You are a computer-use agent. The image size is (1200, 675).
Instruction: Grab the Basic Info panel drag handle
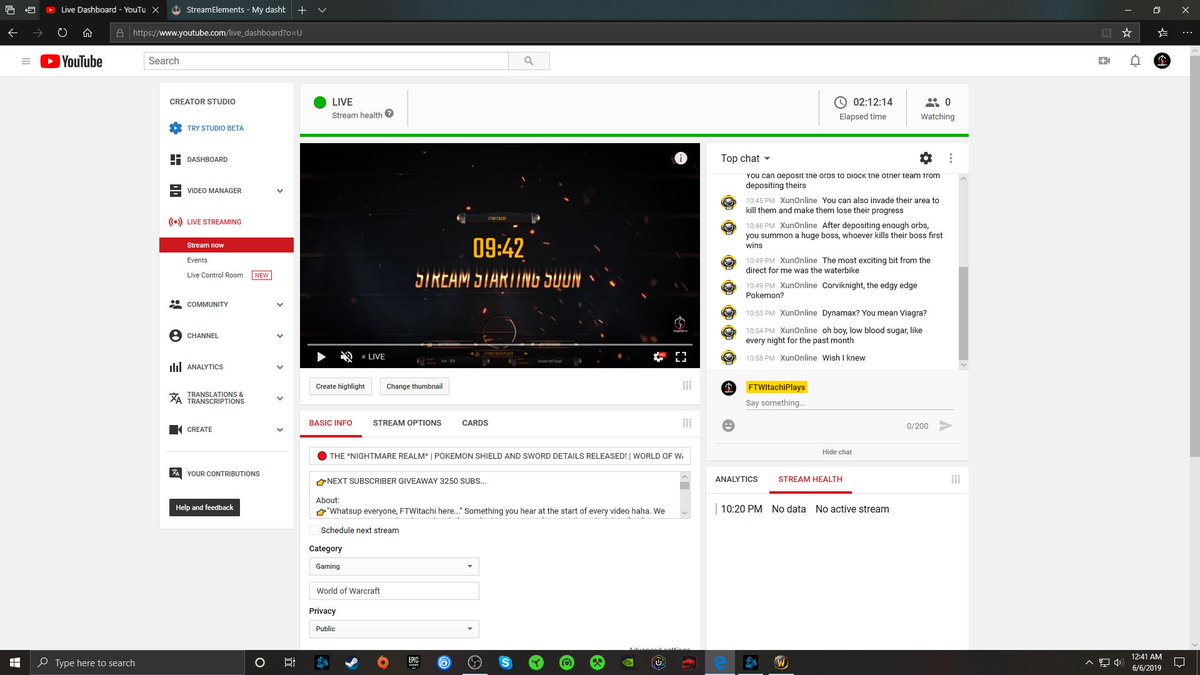click(686, 423)
